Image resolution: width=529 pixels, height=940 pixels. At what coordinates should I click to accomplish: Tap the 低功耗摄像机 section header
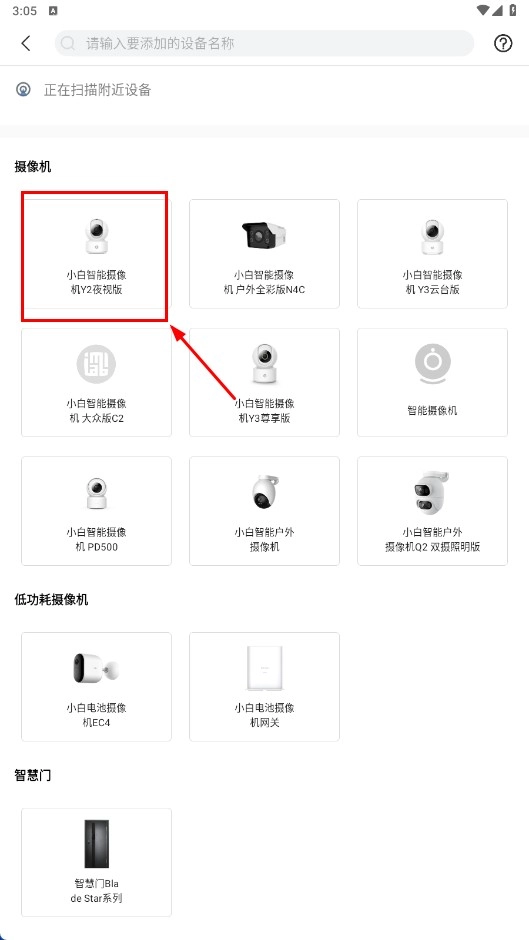click(x=51, y=599)
